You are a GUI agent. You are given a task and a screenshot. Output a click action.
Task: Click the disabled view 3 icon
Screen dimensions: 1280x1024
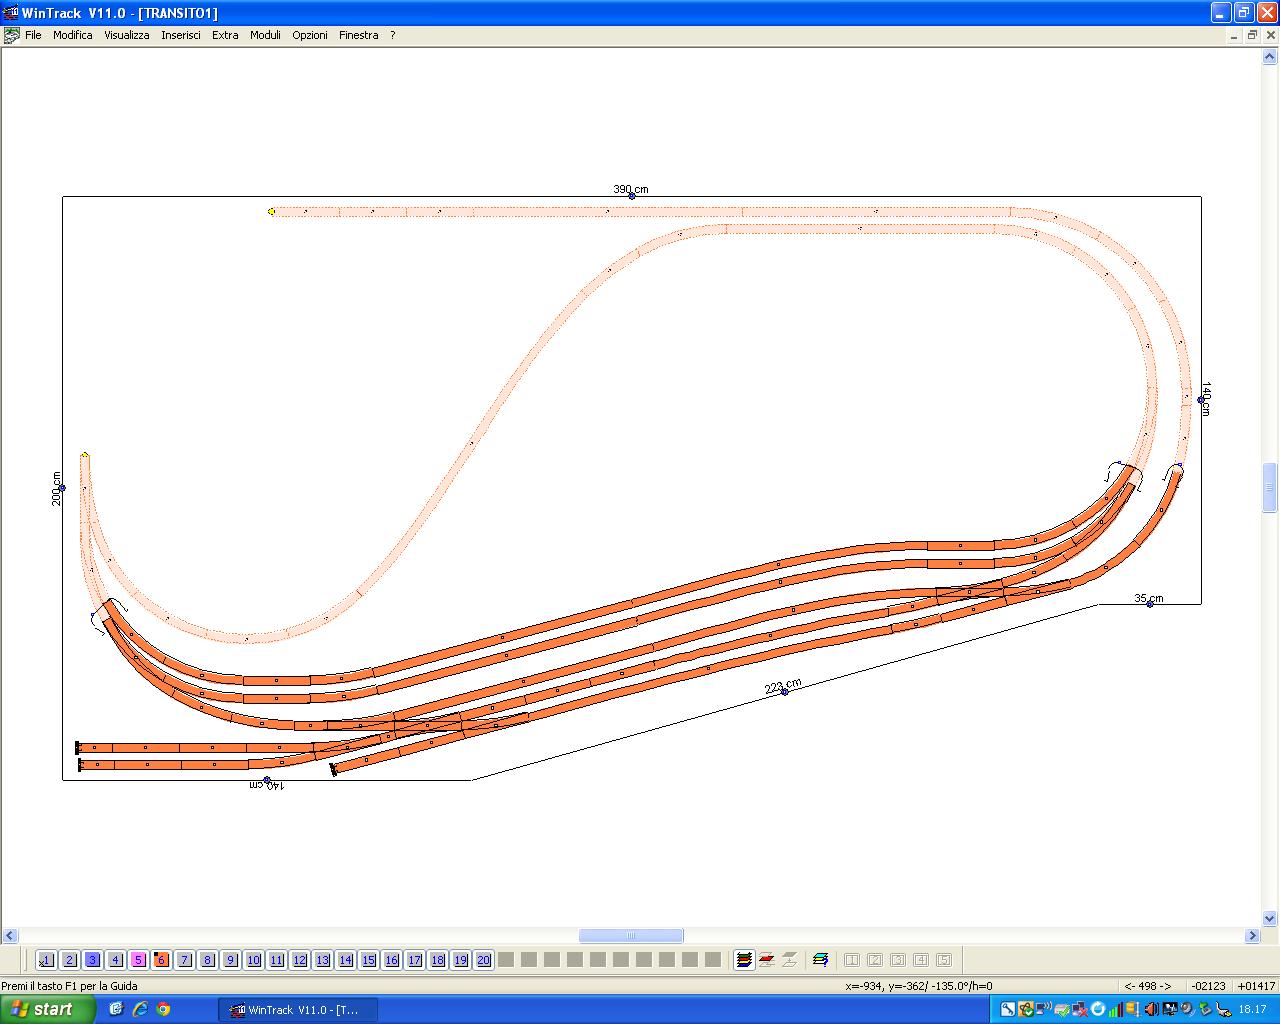[x=898, y=960]
